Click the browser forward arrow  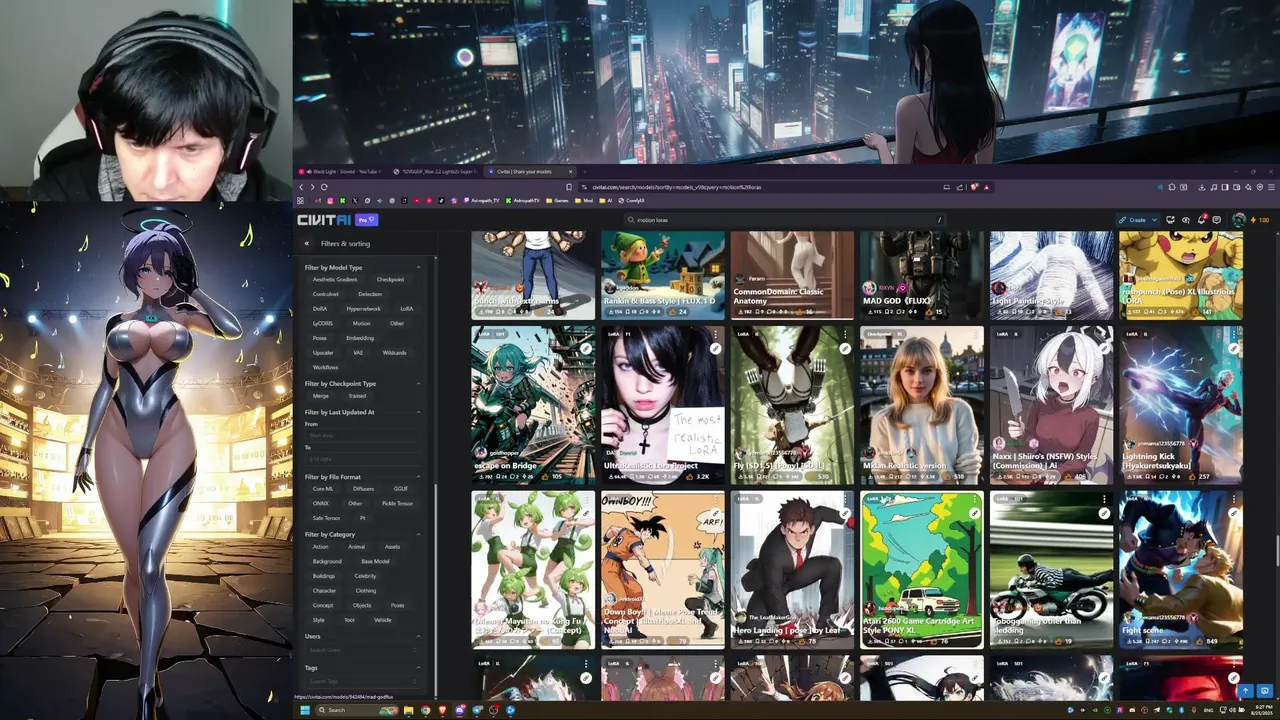click(312, 187)
